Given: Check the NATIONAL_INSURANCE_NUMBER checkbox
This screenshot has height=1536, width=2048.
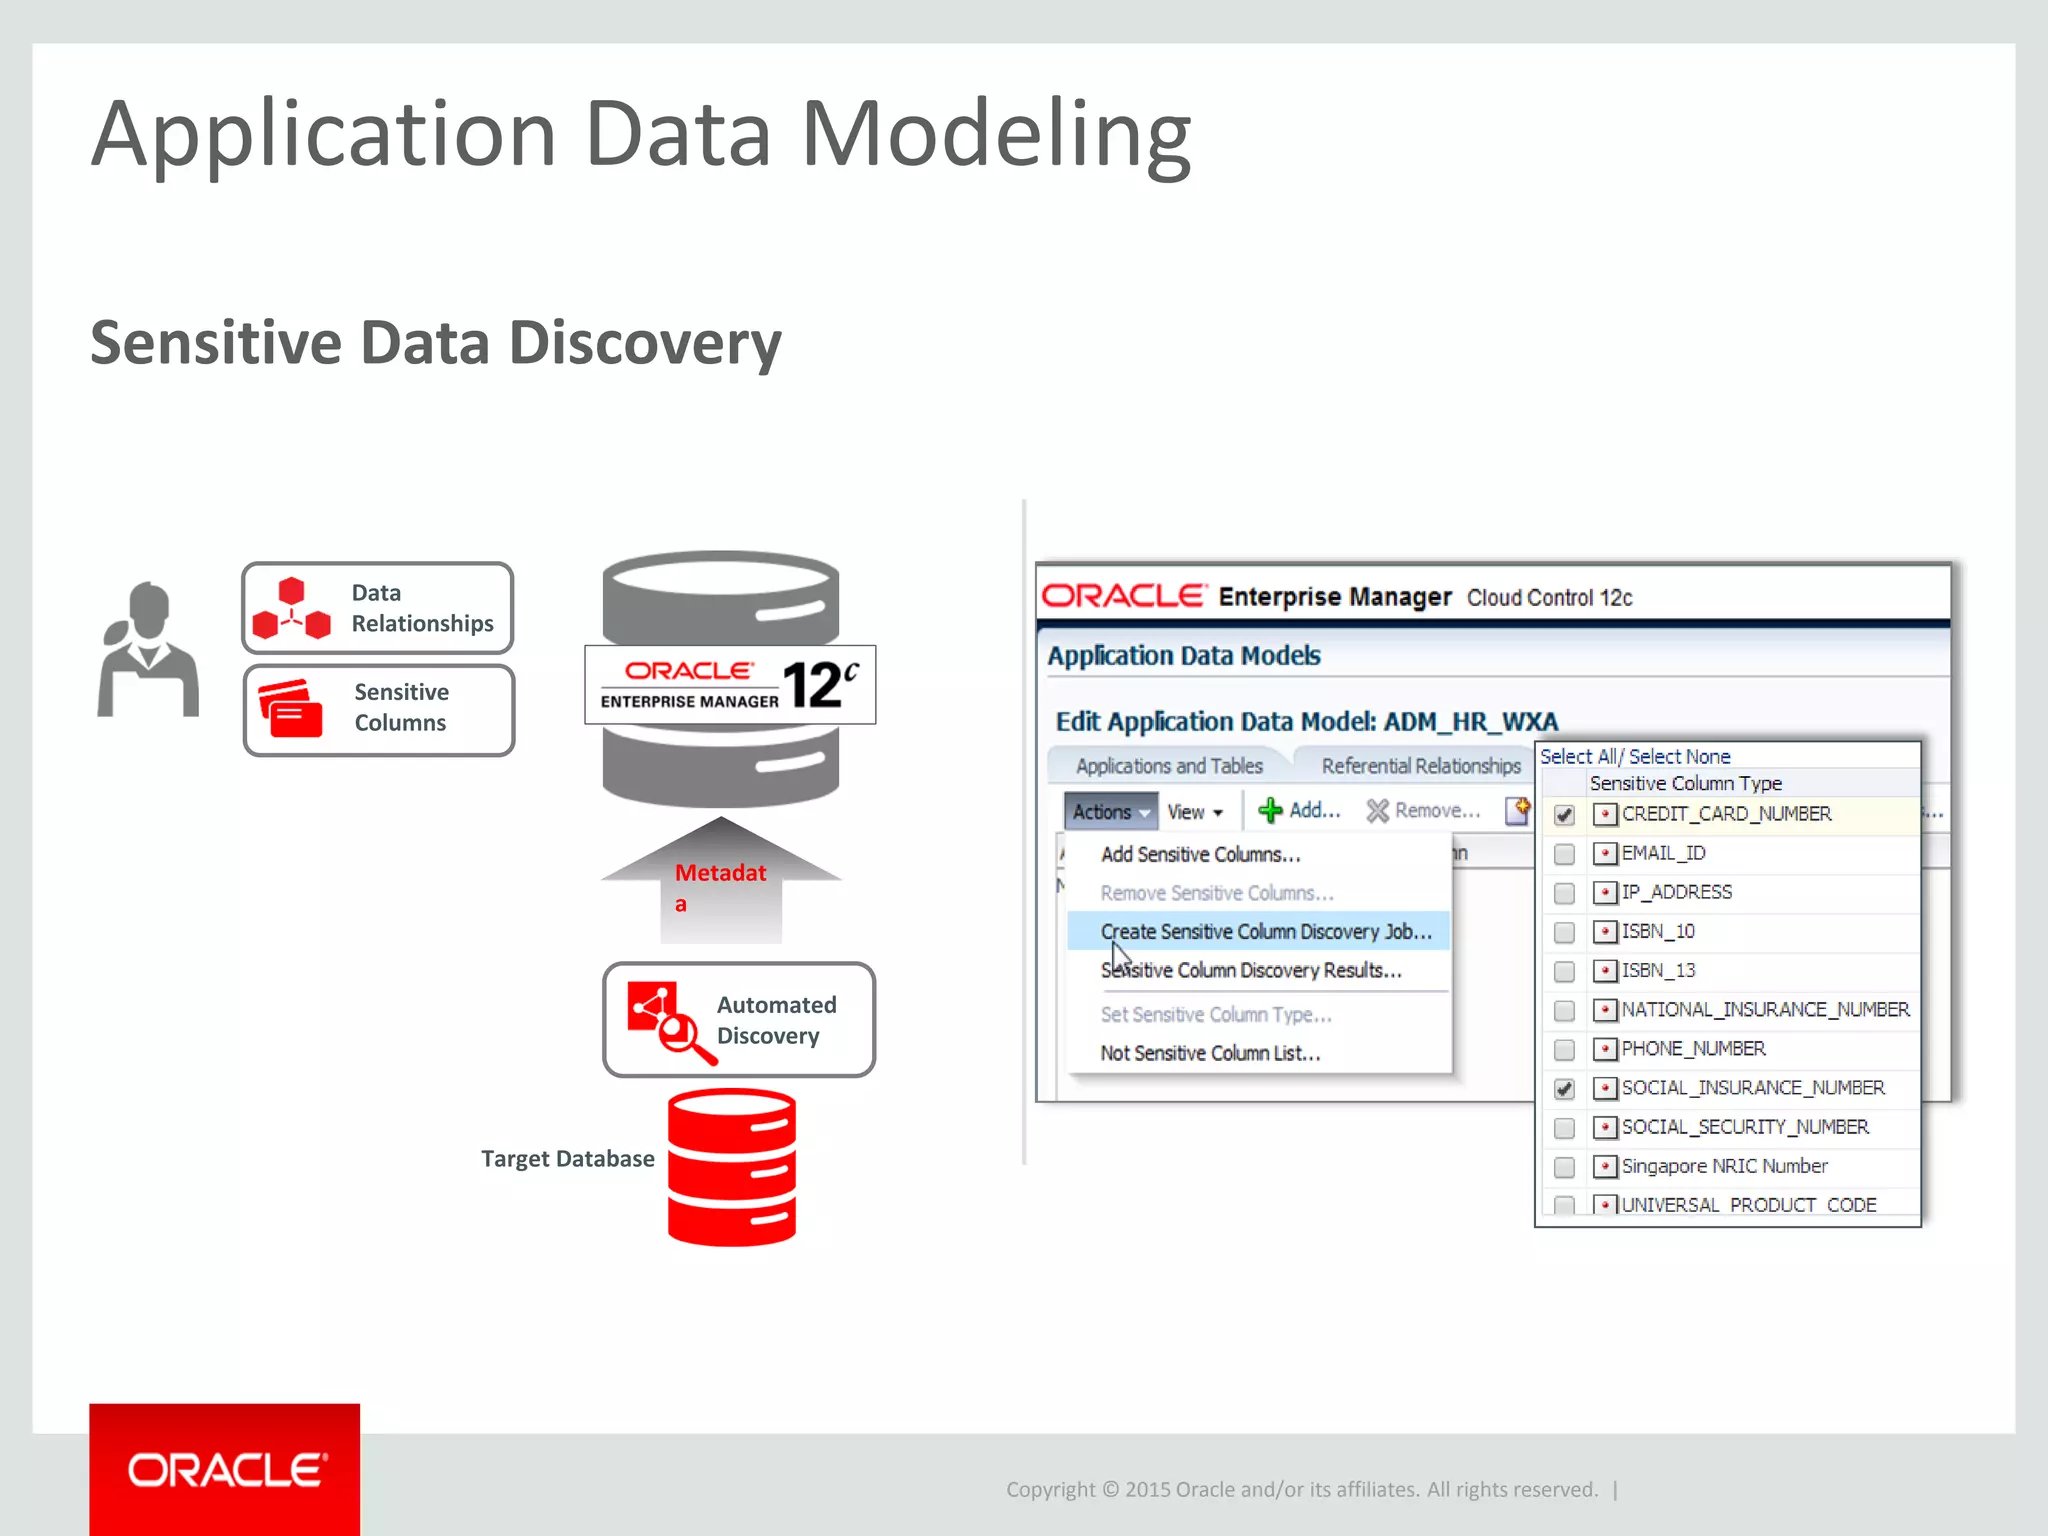Looking at the screenshot, I should pos(1565,1011).
